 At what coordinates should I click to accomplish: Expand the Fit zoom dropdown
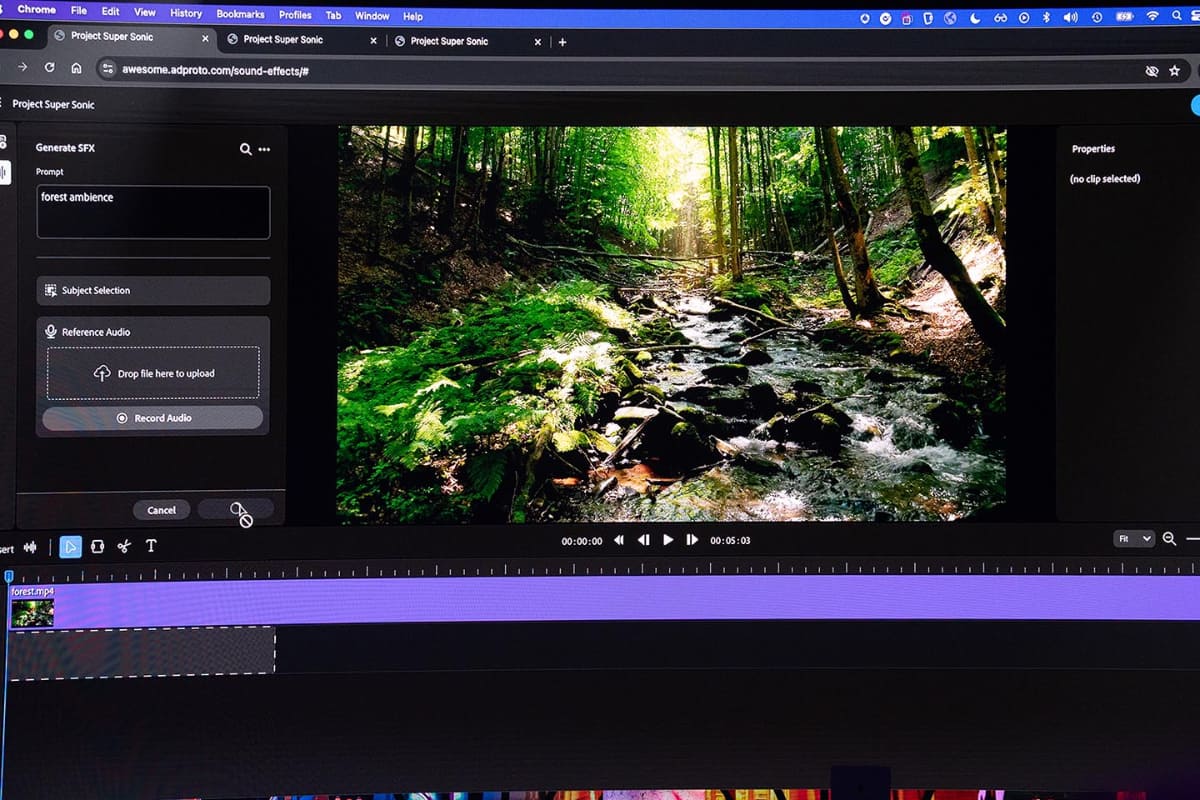[x=1134, y=539]
